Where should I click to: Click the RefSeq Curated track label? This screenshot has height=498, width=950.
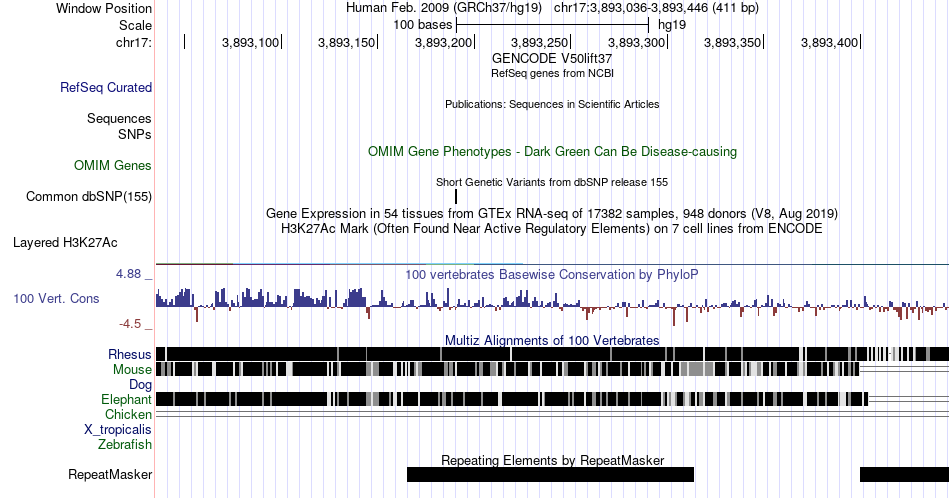click(x=106, y=87)
